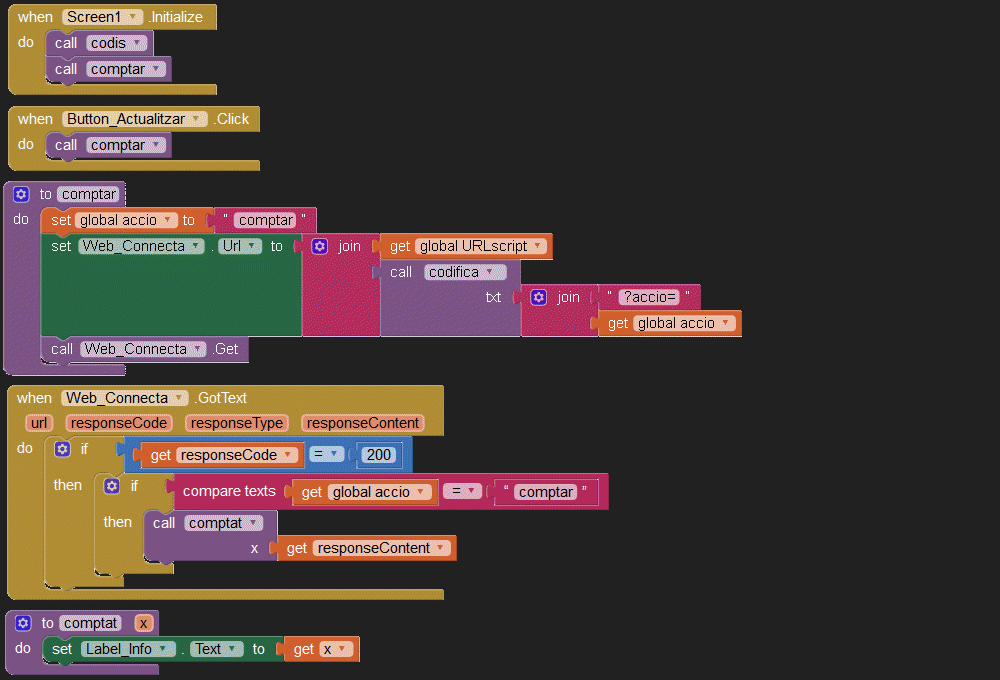The image size is (1000, 680).
Task: Open the compare texts operator dropdown
Action: tap(470, 491)
